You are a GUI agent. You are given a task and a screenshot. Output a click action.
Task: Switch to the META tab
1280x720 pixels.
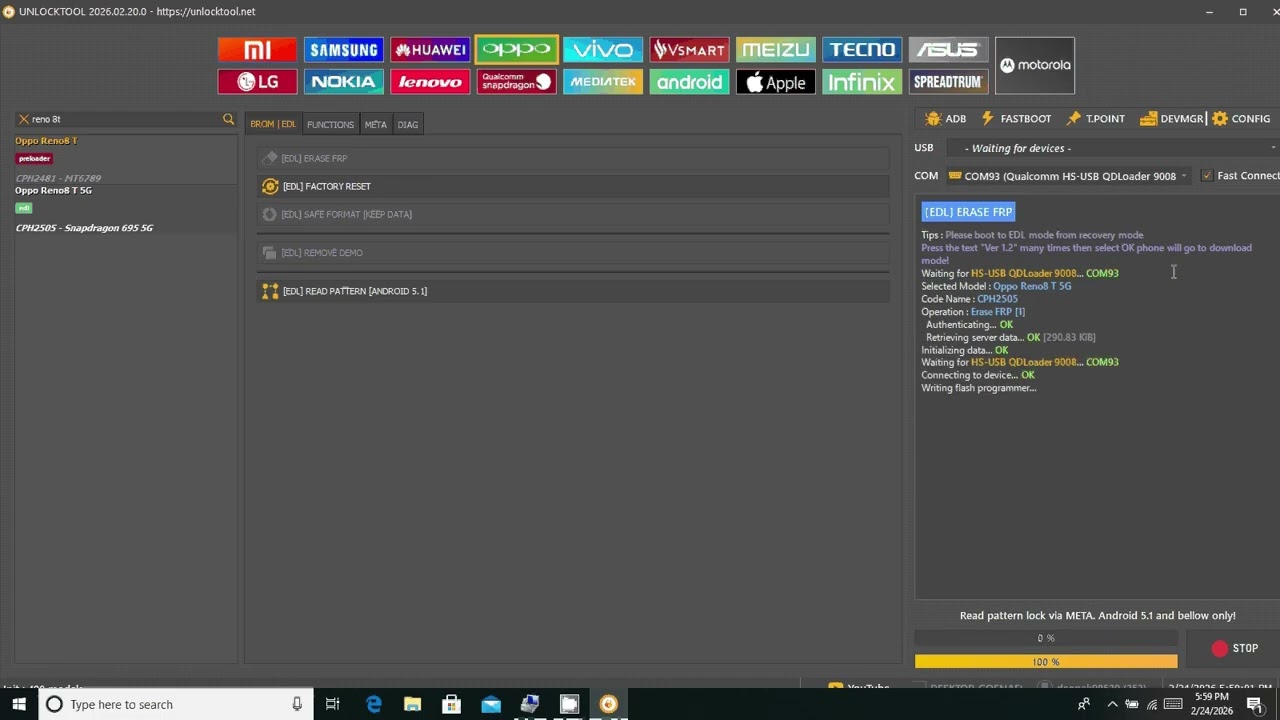(375, 124)
